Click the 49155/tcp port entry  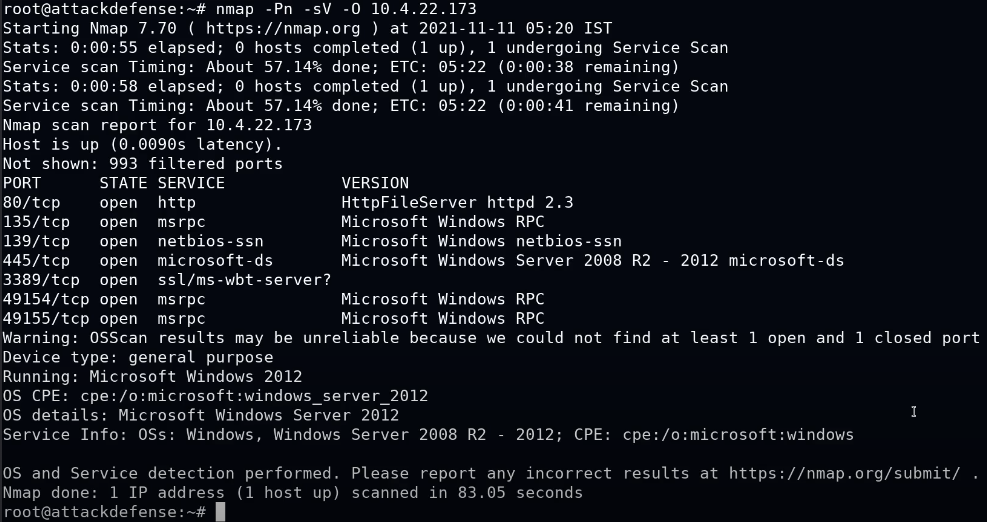46,319
